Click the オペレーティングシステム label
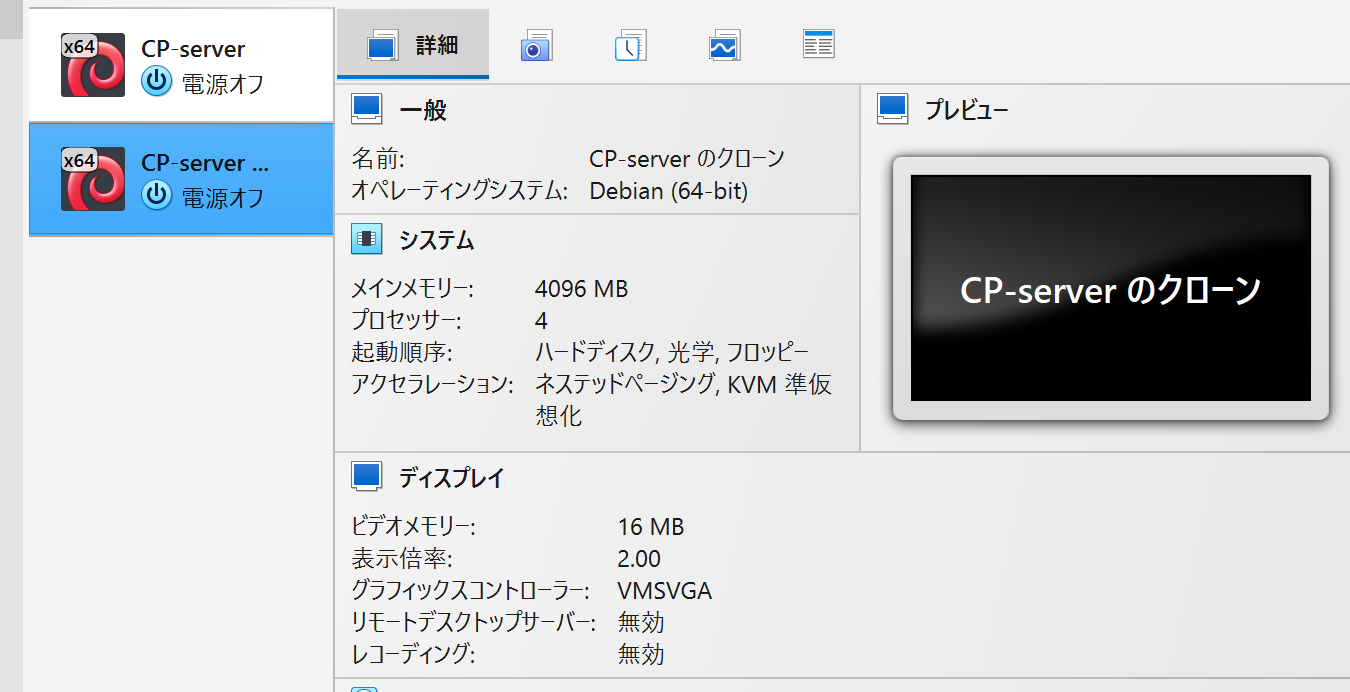Screen dimensions: 1350x692 tap(460, 191)
